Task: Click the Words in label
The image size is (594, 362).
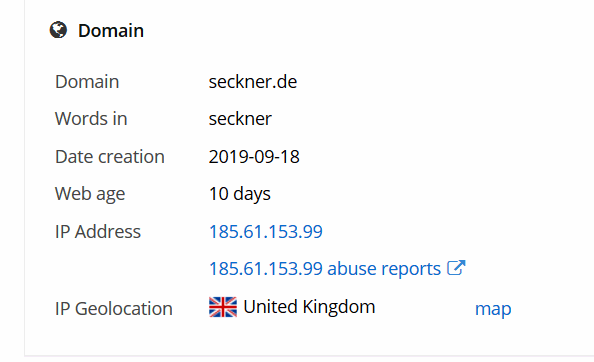Action: 91,119
